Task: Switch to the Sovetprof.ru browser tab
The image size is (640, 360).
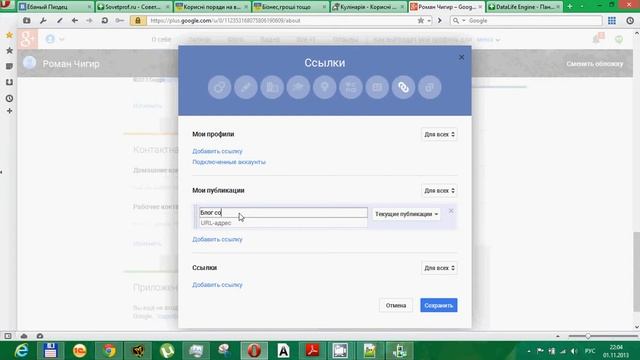Action: point(133,7)
